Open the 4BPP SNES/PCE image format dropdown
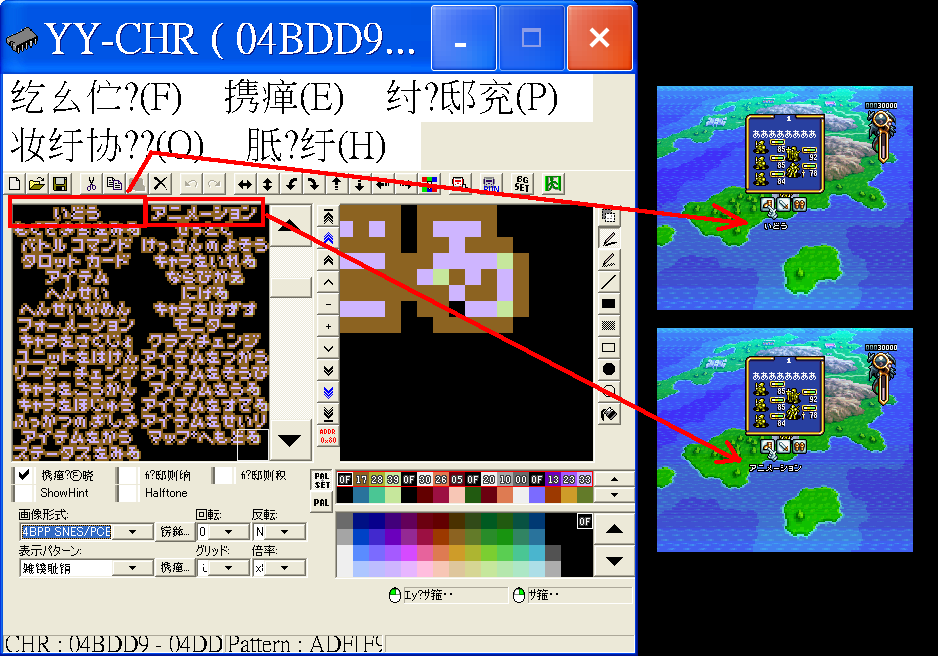 (x=132, y=532)
